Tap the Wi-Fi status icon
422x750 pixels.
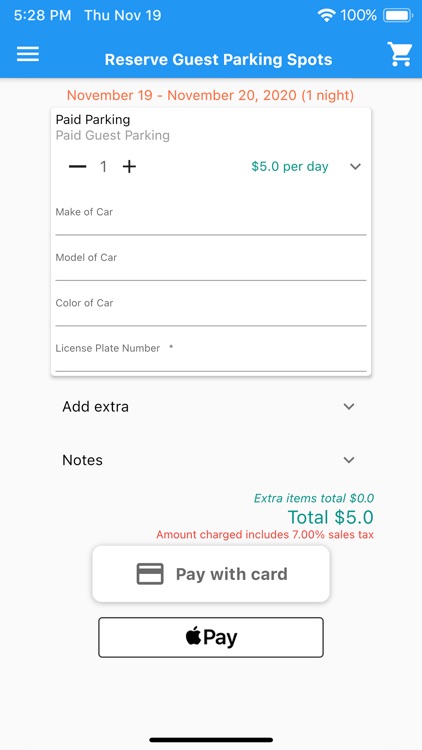point(327,16)
